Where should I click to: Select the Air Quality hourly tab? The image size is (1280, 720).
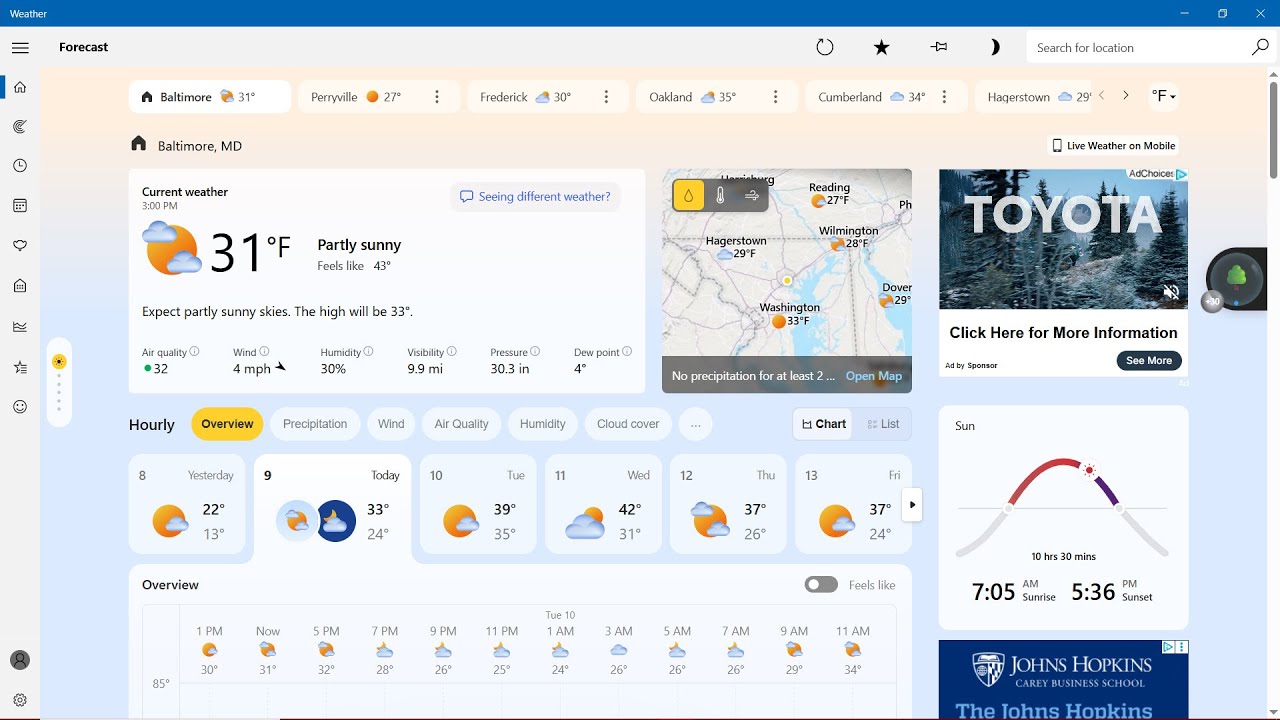click(461, 424)
